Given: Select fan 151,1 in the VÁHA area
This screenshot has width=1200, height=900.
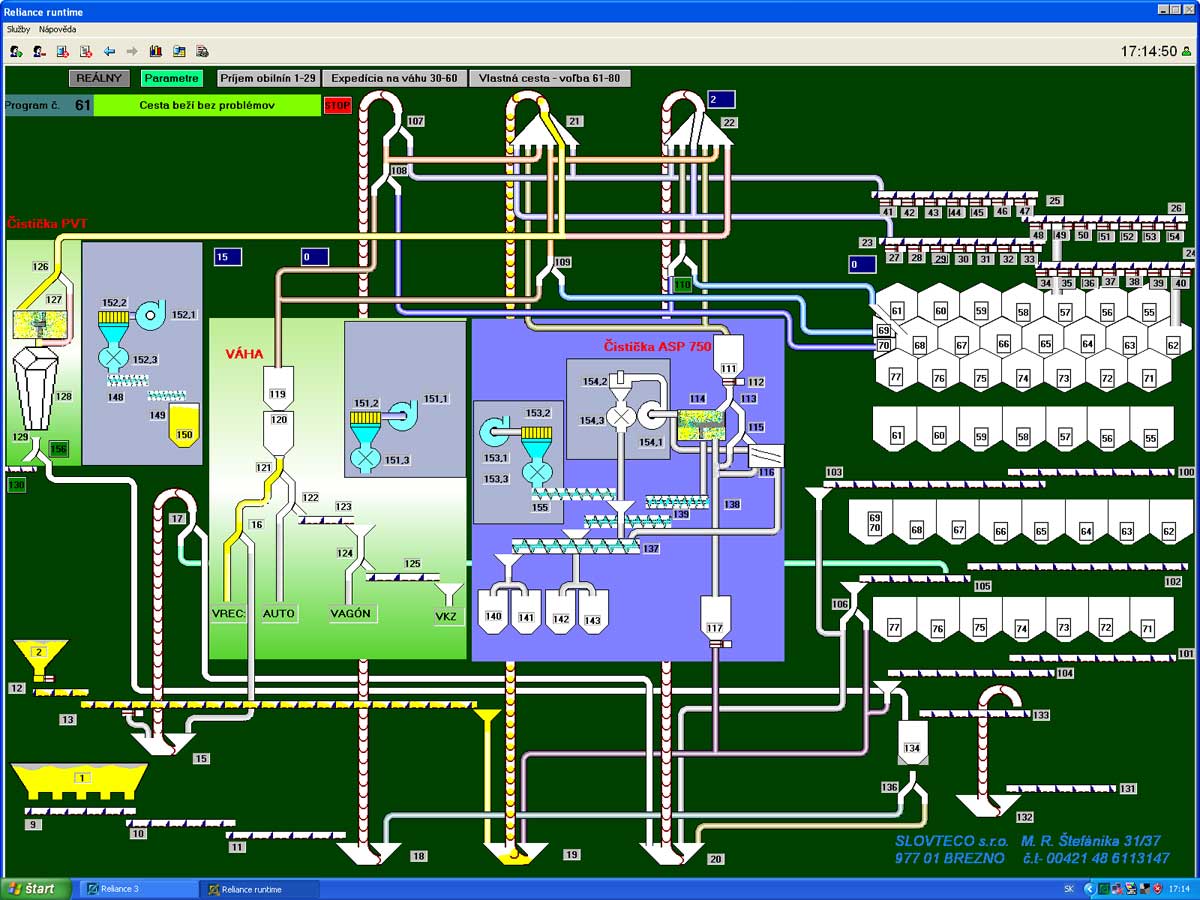Looking at the screenshot, I should [x=403, y=415].
